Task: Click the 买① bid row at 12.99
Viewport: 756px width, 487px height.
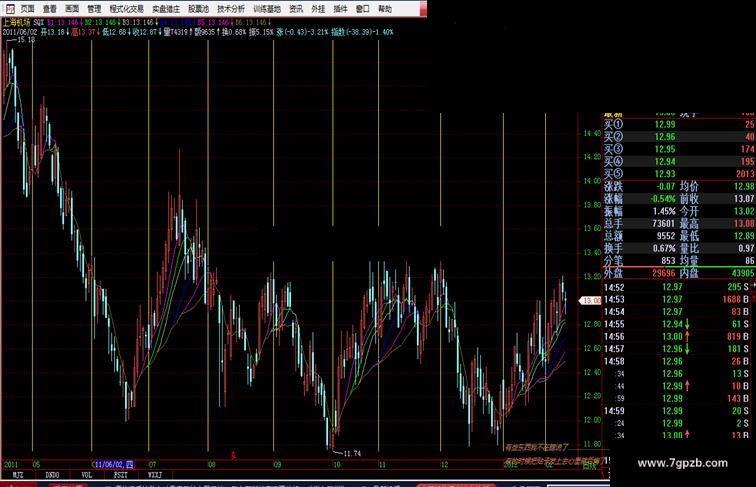Action: tap(679, 124)
